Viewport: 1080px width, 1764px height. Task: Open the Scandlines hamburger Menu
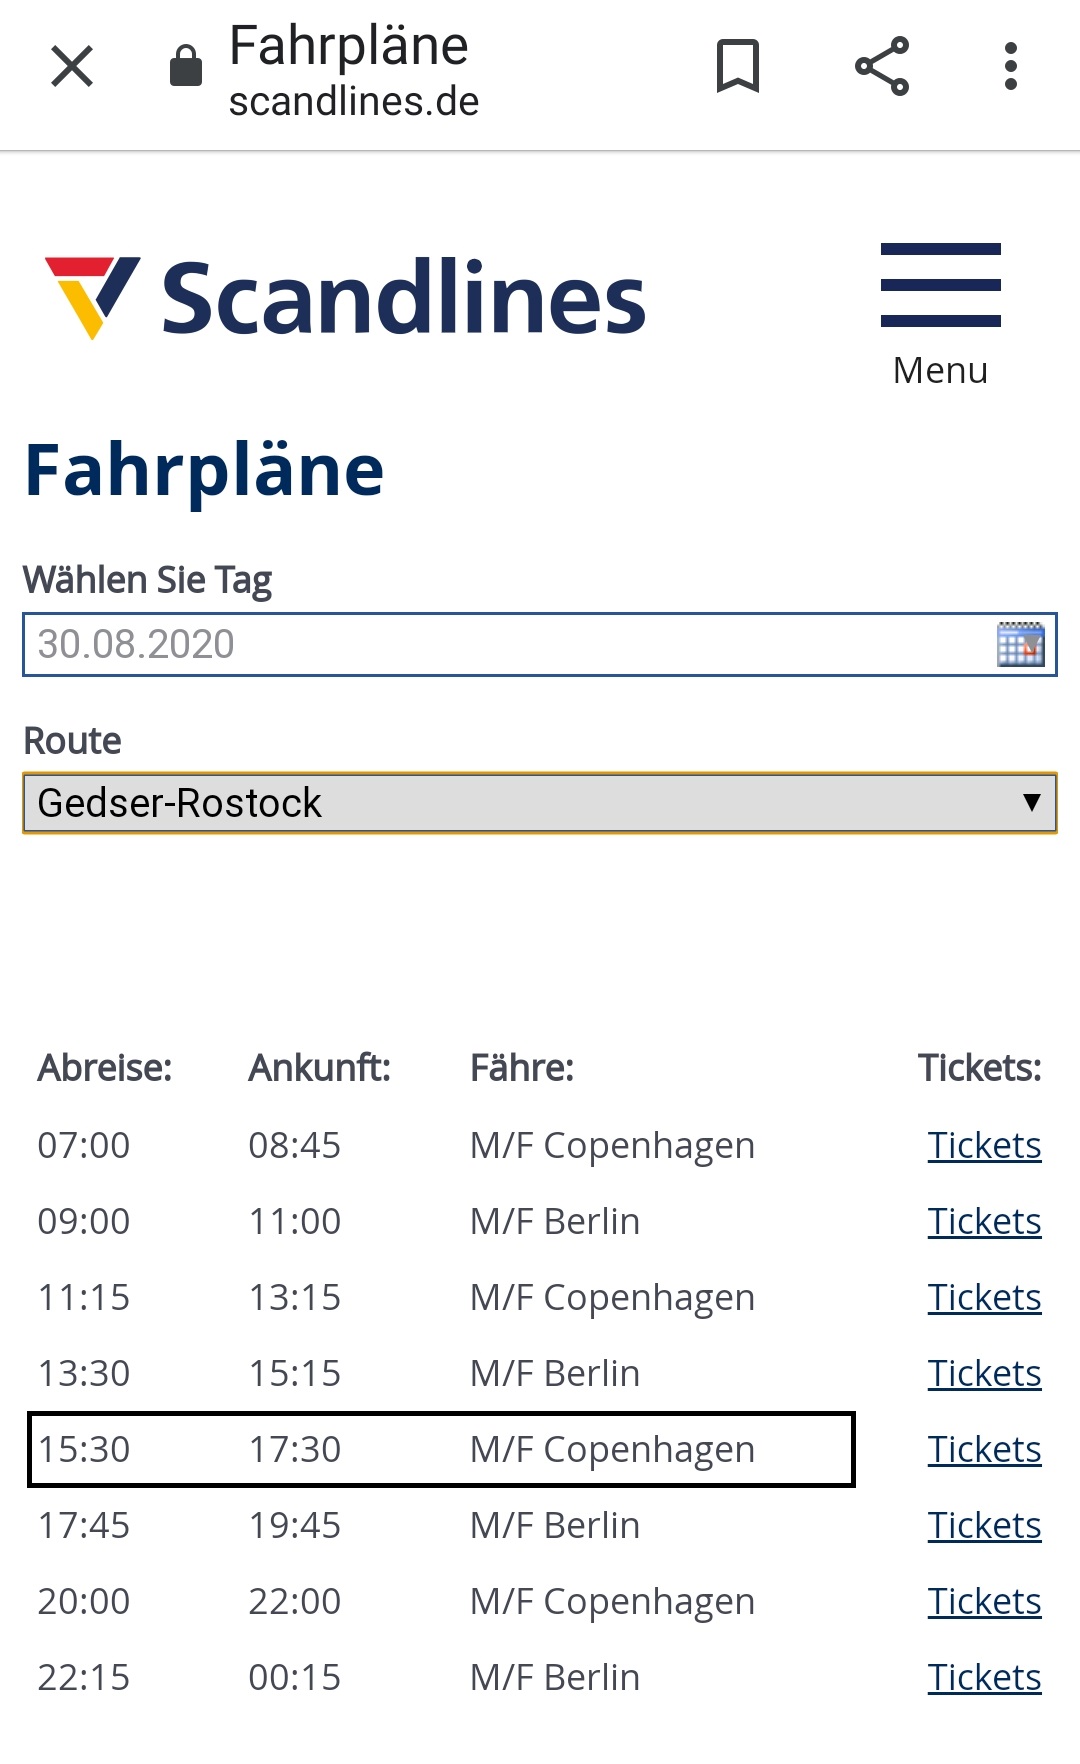pyautogui.click(x=940, y=312)
